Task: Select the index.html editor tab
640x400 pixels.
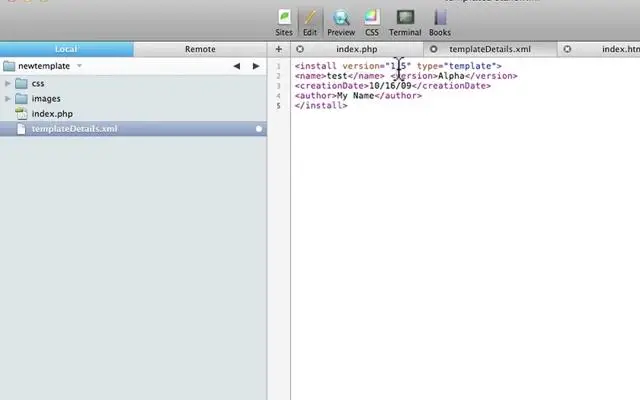Action: [620, 49]
